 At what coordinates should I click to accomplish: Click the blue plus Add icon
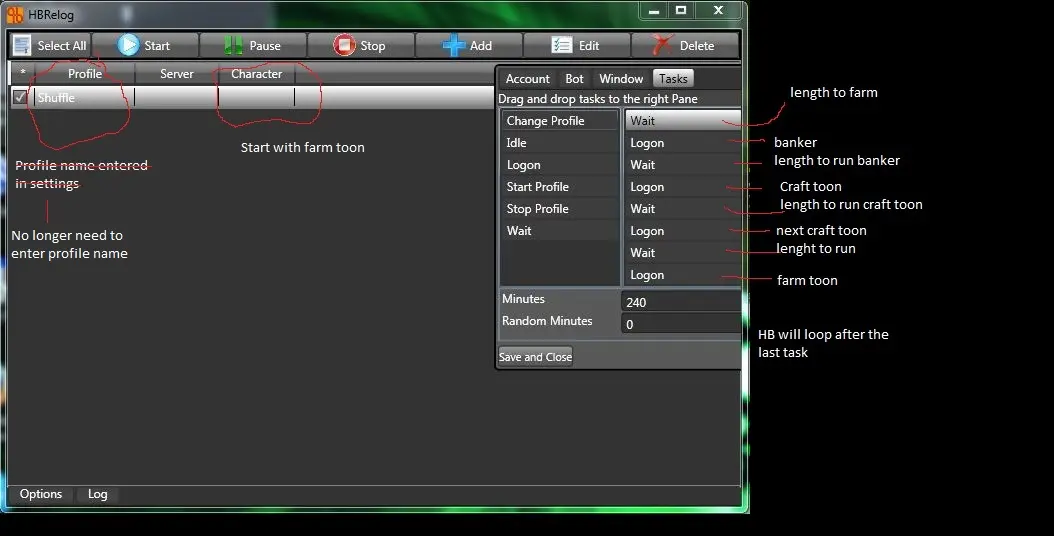tap(453, 46)
